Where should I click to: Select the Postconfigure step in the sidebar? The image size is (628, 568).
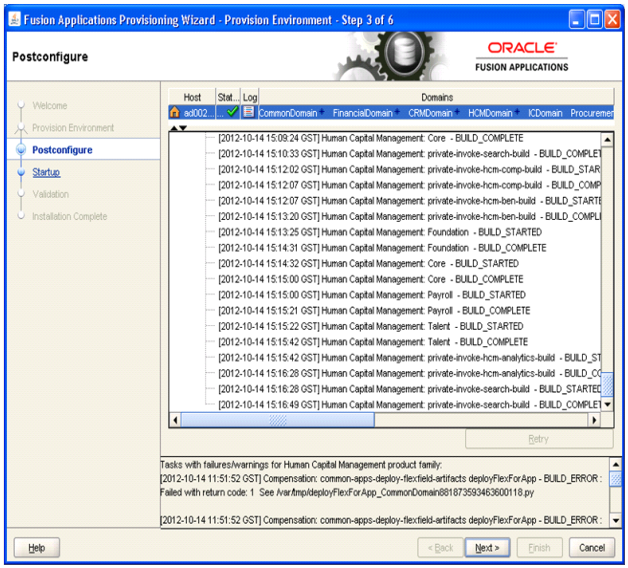pos(62,150)
